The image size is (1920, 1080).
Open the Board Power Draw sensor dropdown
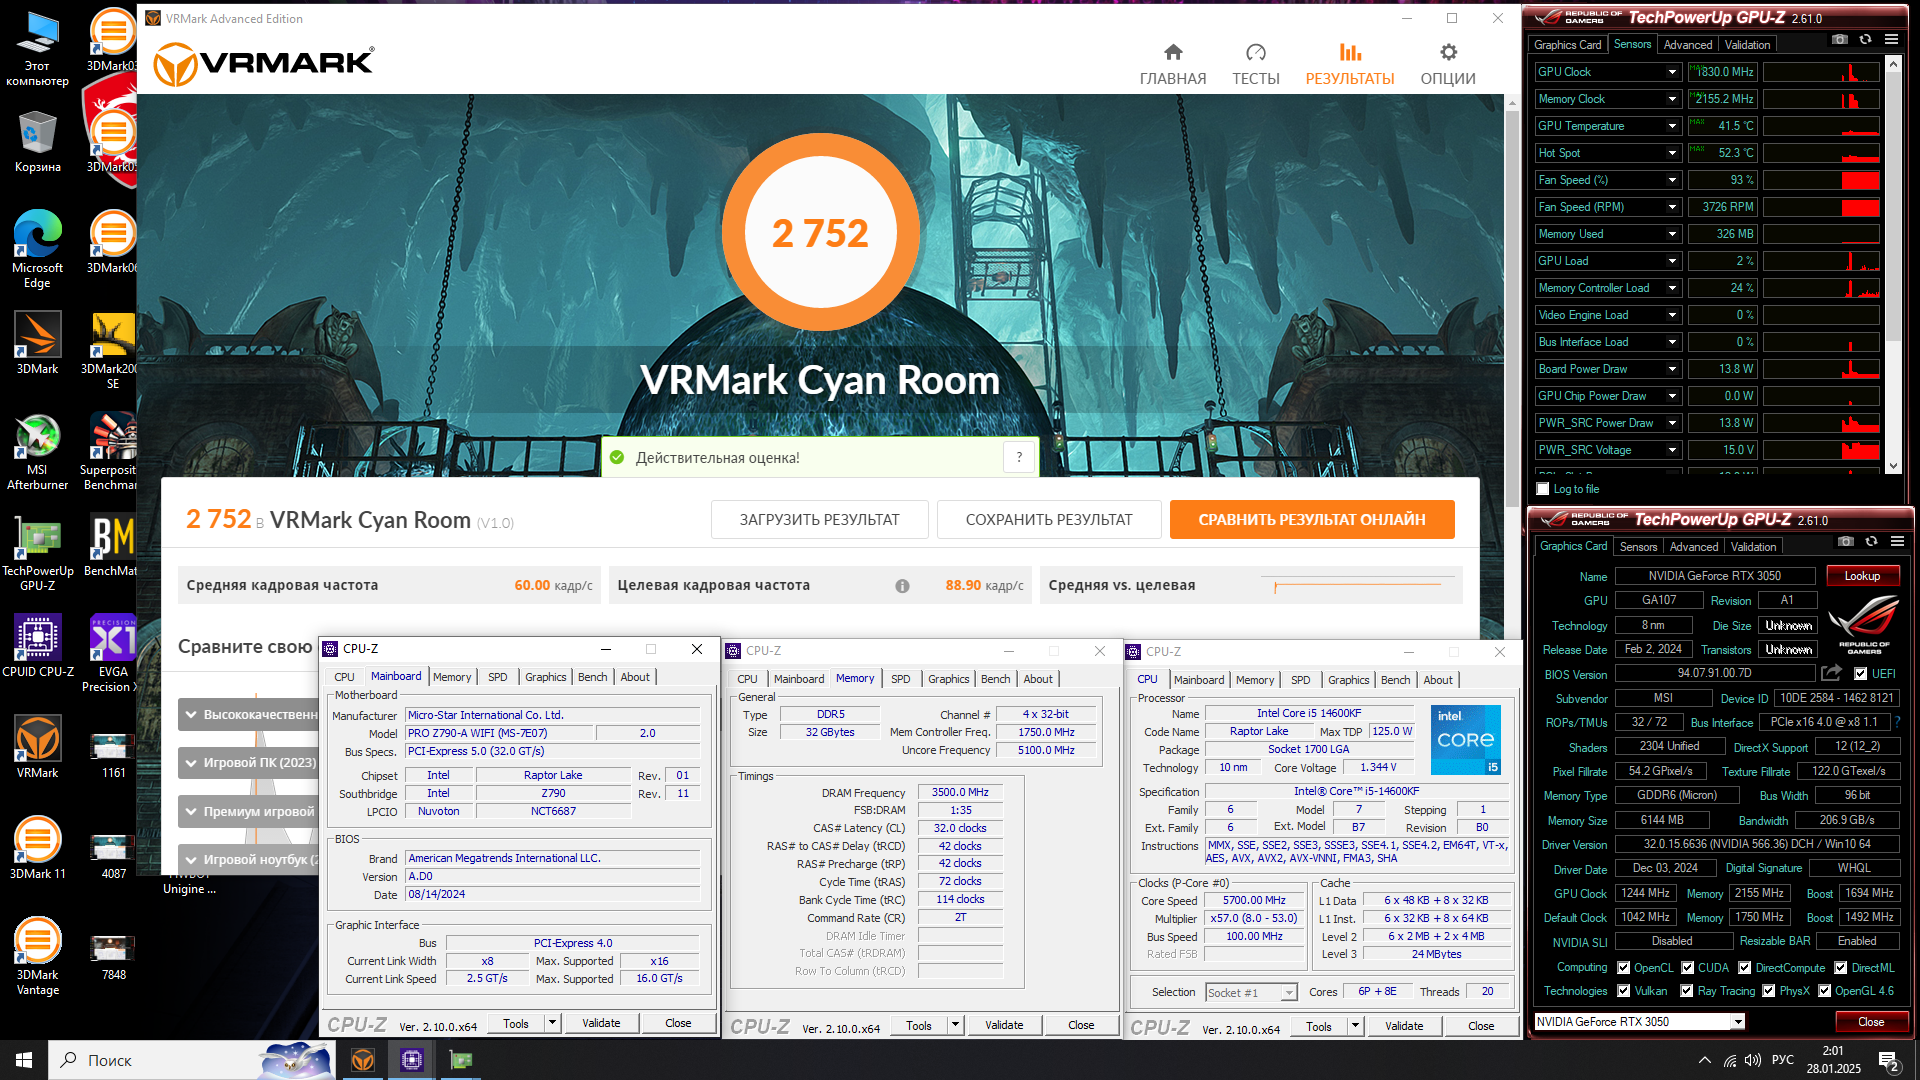[1672, 369]
